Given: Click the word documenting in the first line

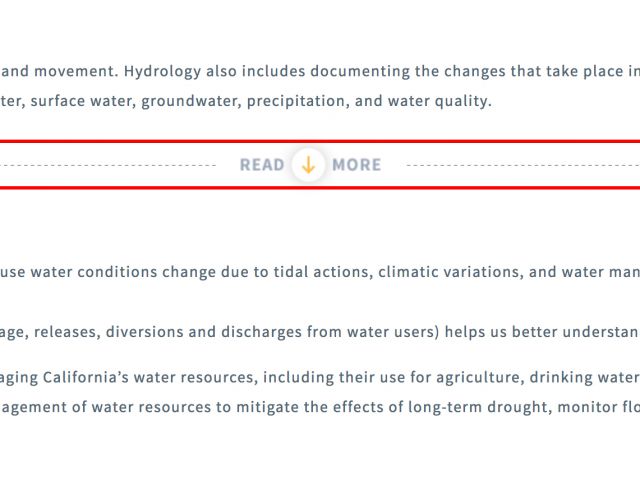Looking at the screenshot, I should 360,71.
